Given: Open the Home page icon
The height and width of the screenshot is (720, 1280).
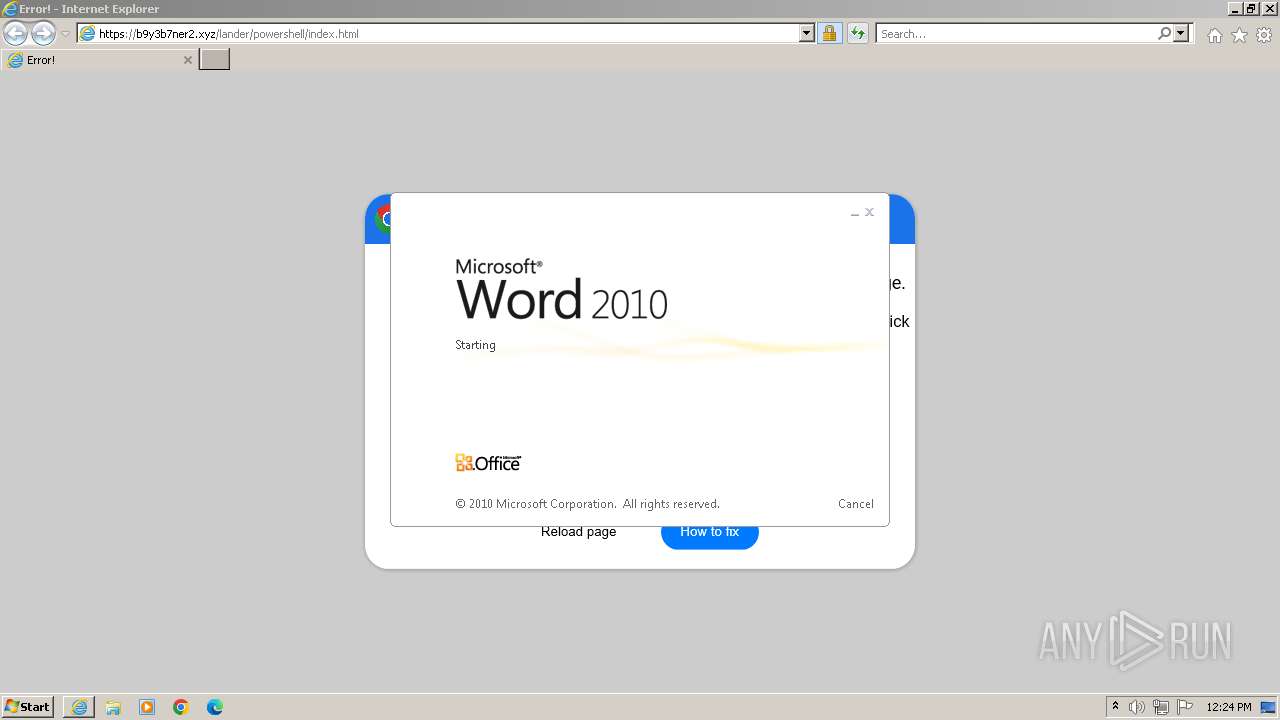Looking at the screenshot, I should [x=1214, y=35].
